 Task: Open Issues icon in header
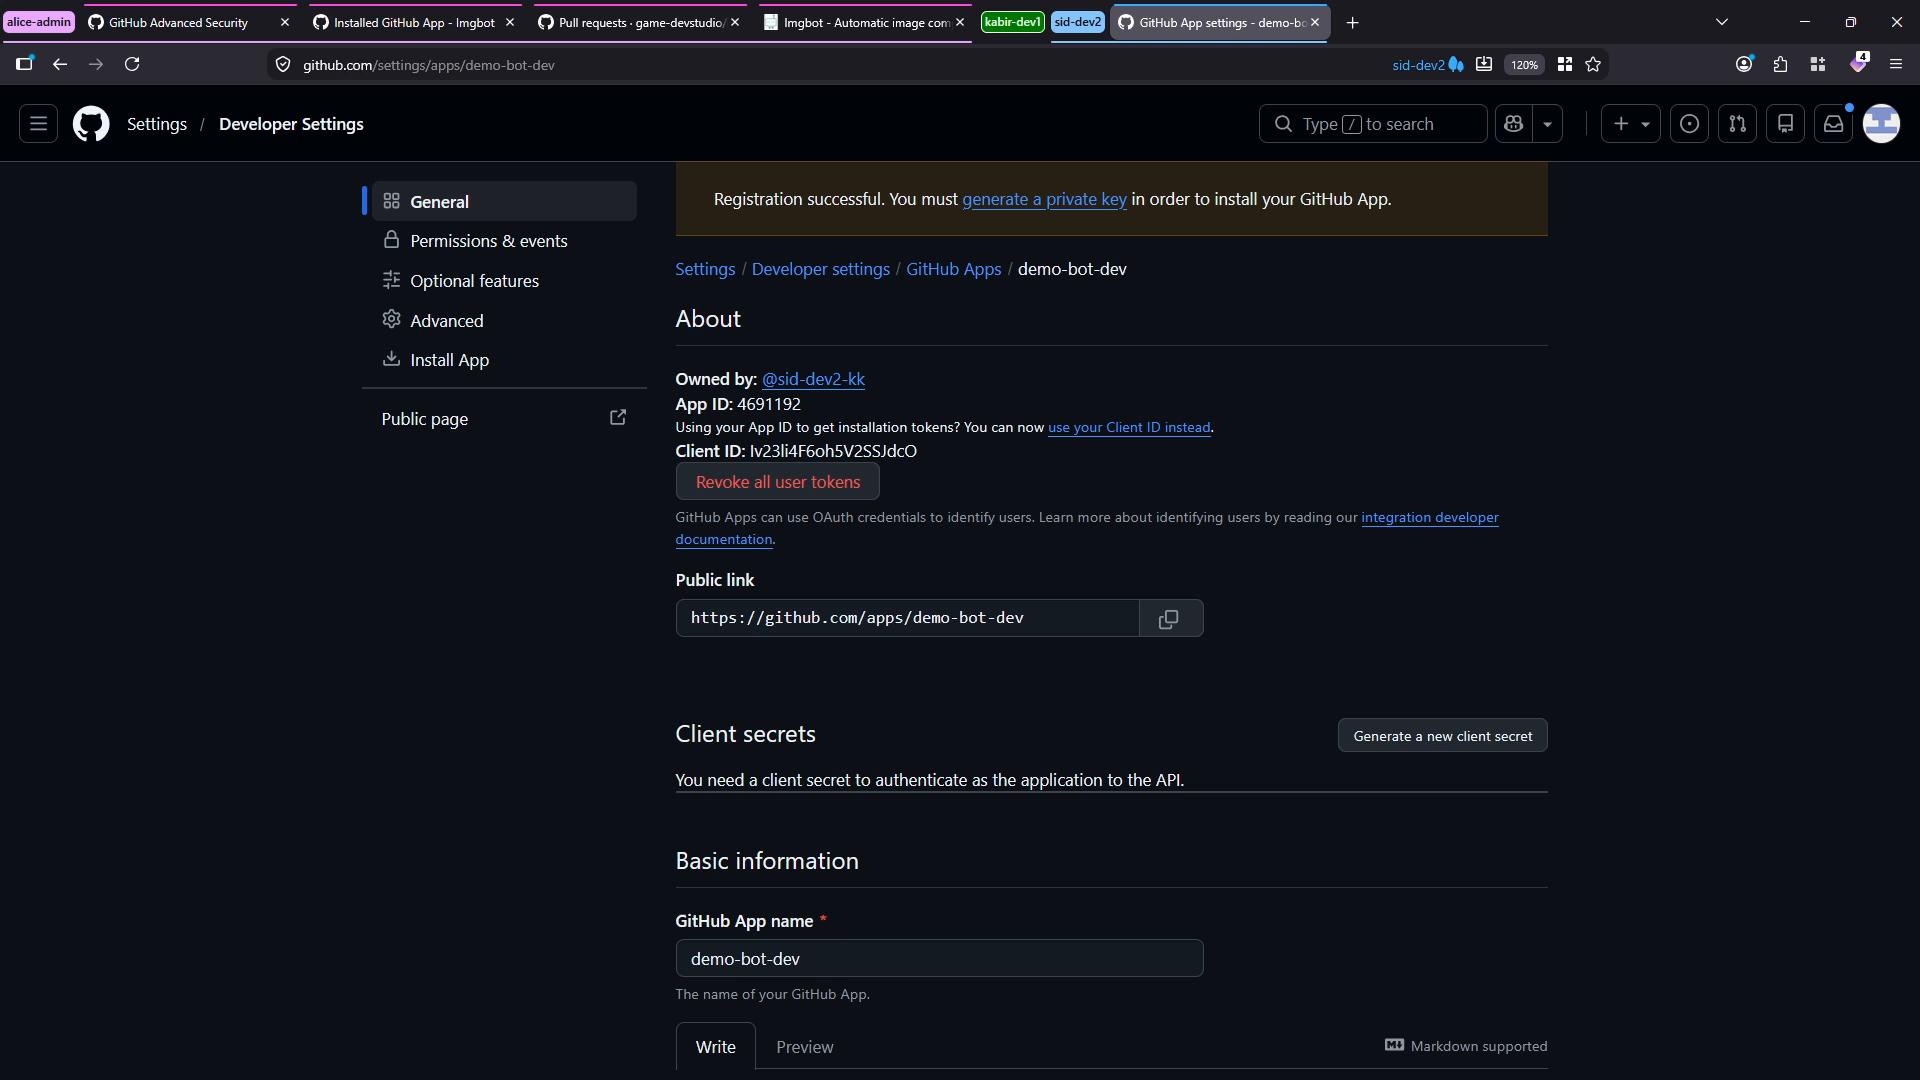pos(1689,124)
